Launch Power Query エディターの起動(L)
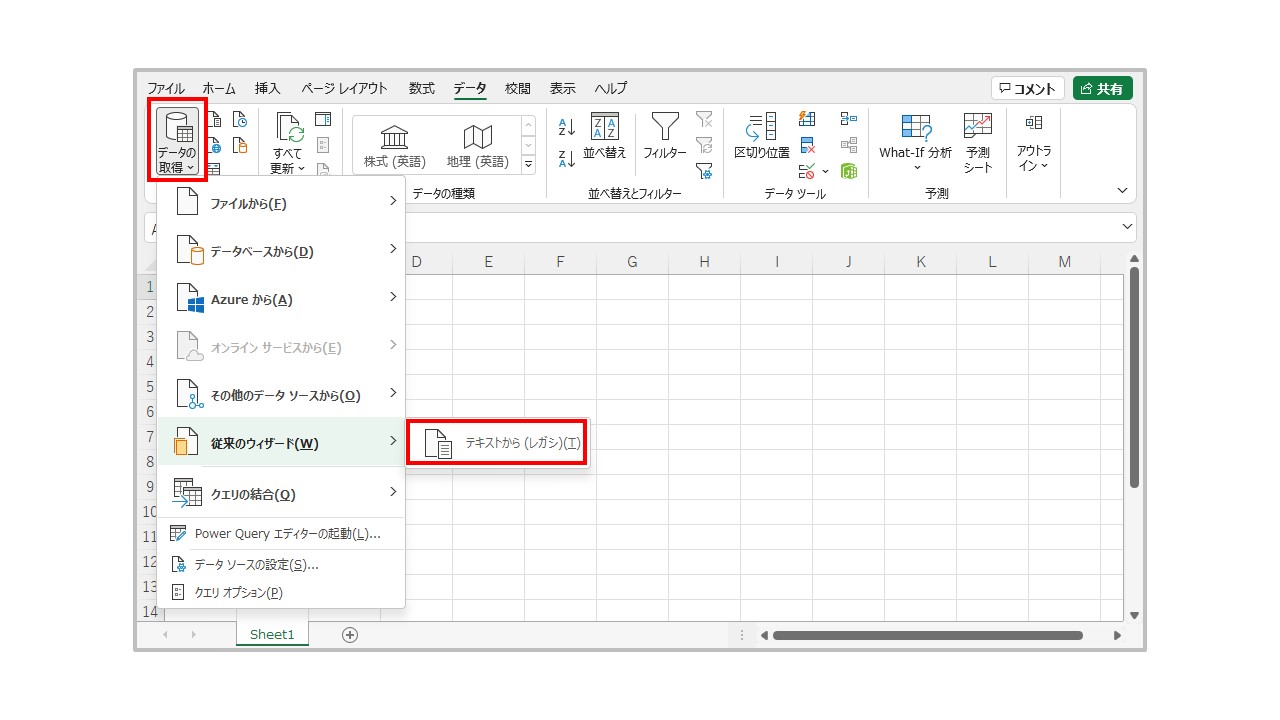This screenshot has width=1280, height=720. pos(281,534)
